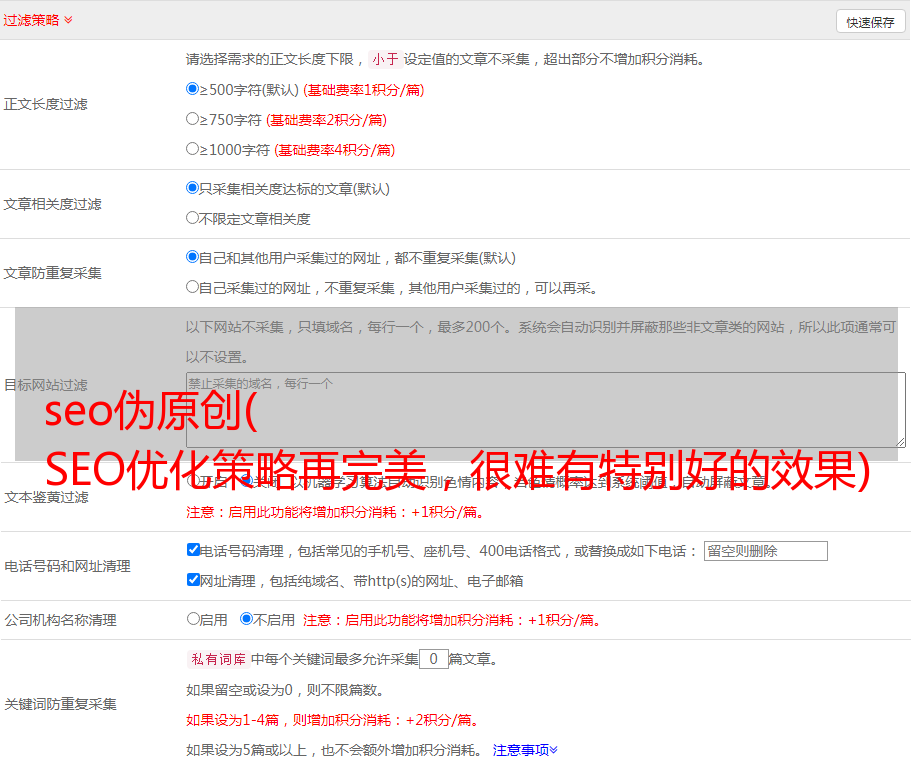Click the 私有词库 tag label
The image size is (912, 768).
tap(216, 659)
